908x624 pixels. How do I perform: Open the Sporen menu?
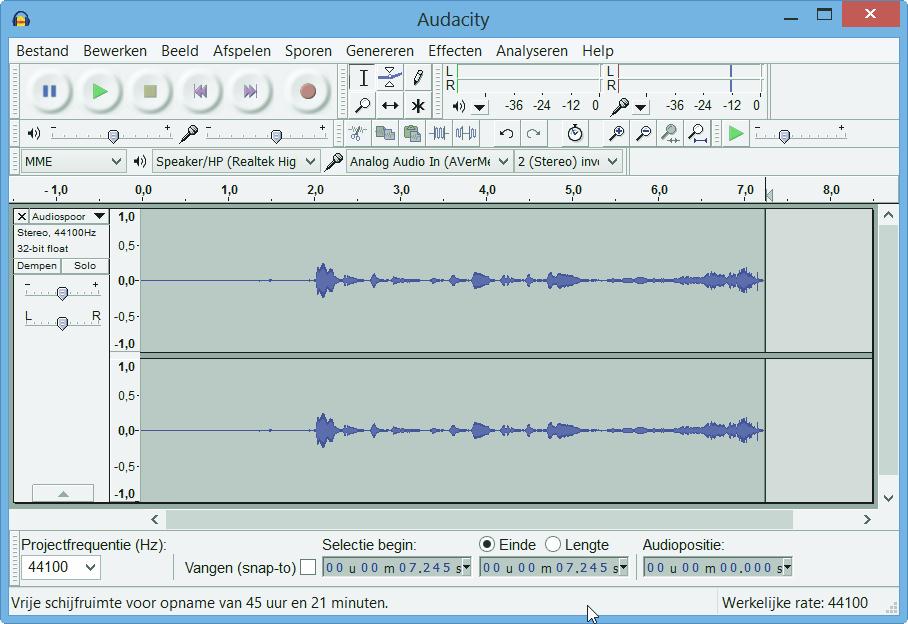click(x=308, y=51)
